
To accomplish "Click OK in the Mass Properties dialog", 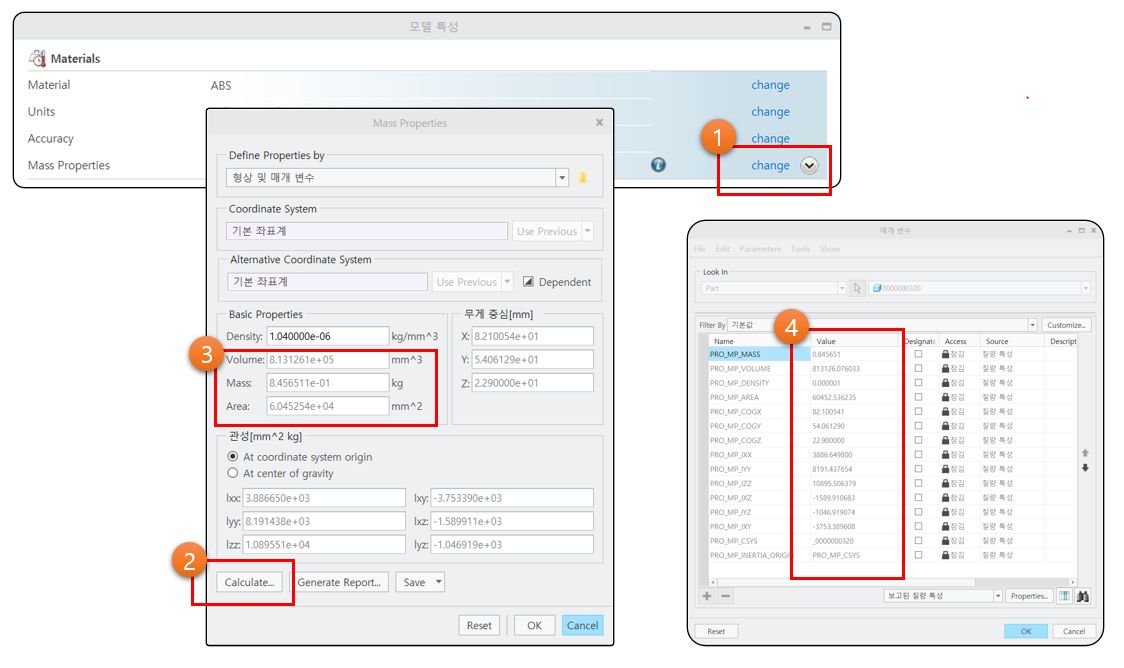I will point(534,625).
